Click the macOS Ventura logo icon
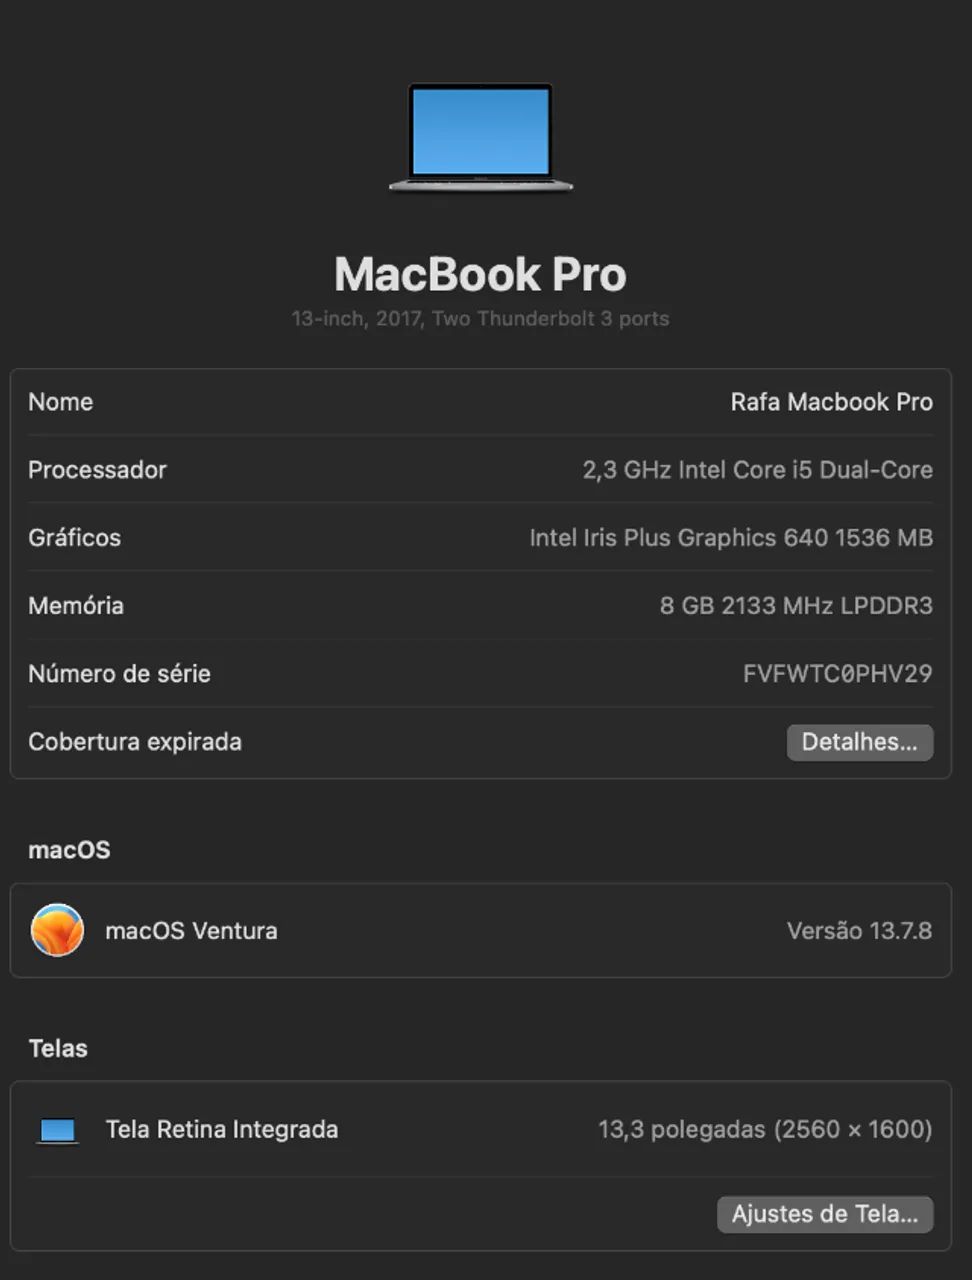Image resolution: width=972 pixels, height=1280 pixels. pos(57,930)
